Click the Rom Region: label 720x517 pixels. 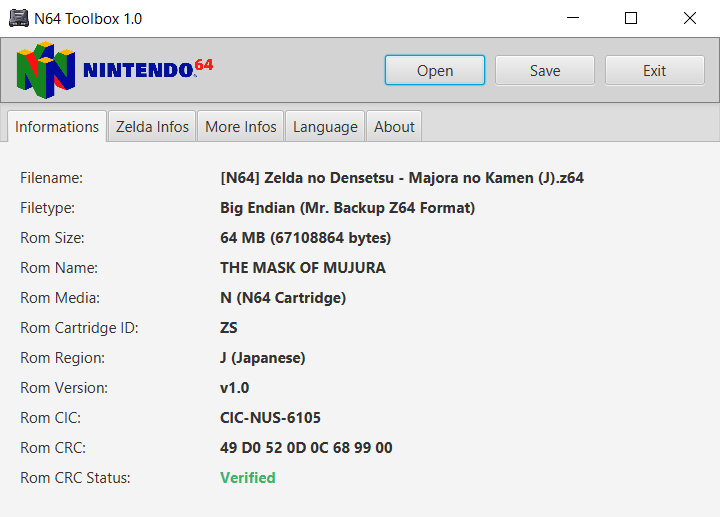(x=62, y=358)
